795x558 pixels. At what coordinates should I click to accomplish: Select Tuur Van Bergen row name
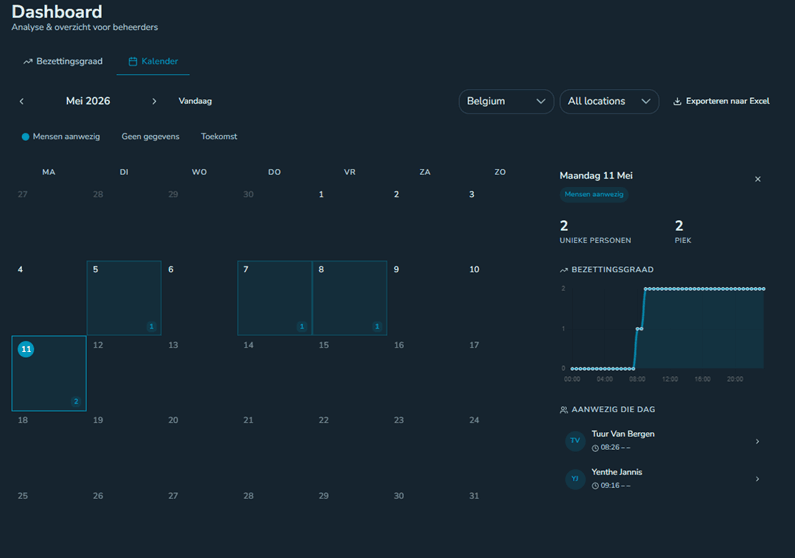coord(623,434)
